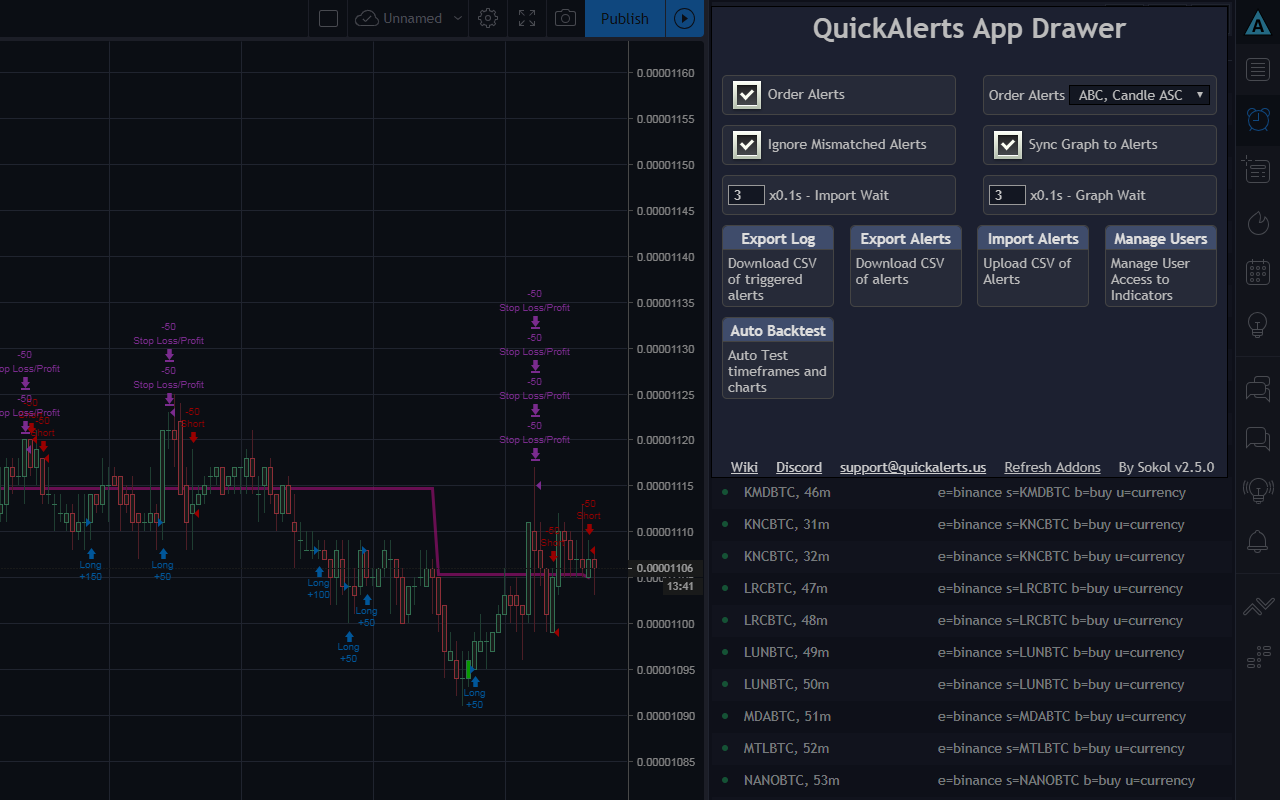
Task: Start bar replay with the play icon
Action: (684, 18)
